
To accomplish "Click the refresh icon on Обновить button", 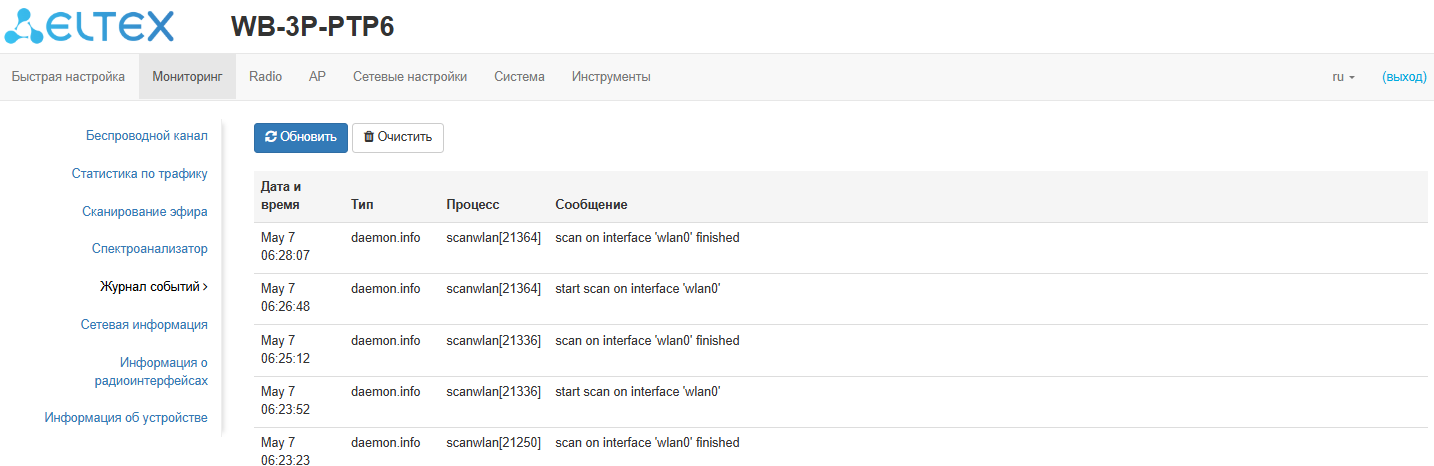I will (x=270, y=137).
